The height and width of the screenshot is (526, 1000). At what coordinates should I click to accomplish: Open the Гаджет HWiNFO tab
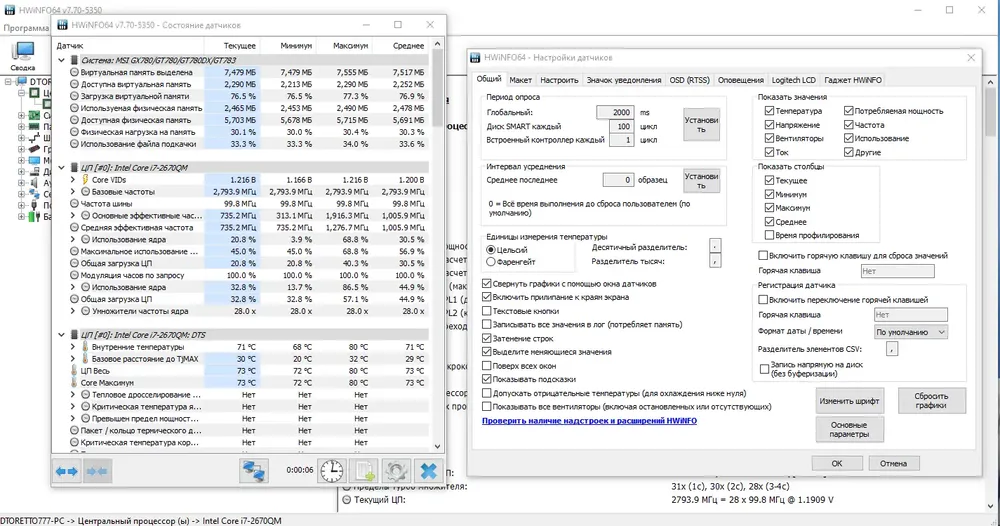853,80
